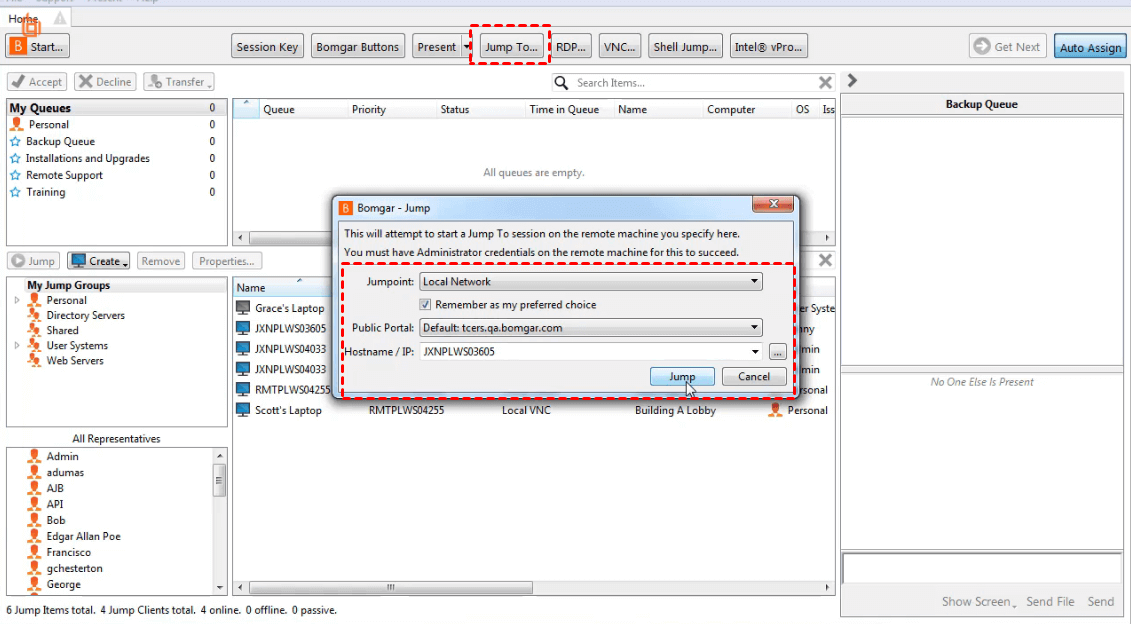This screenshot has height=624, width=1131.
Task: Select Directory Servers jump group
Action: coord(85,315)
